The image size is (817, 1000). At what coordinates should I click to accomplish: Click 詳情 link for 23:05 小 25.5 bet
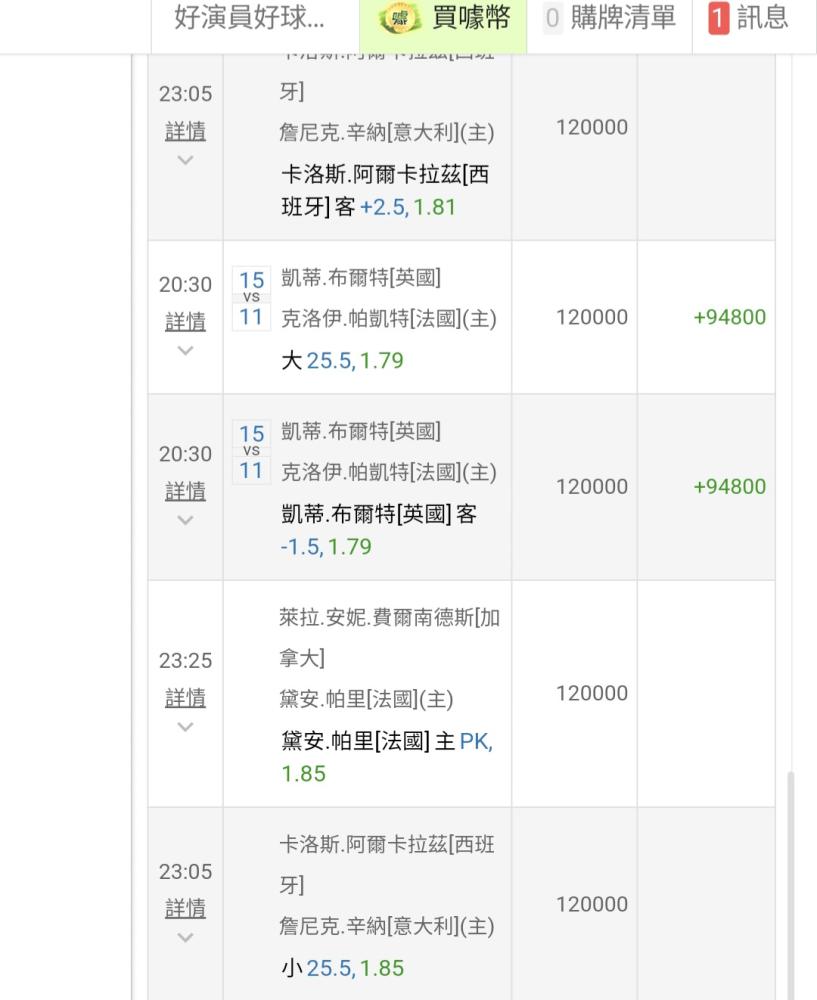click(x=186, y=909)
